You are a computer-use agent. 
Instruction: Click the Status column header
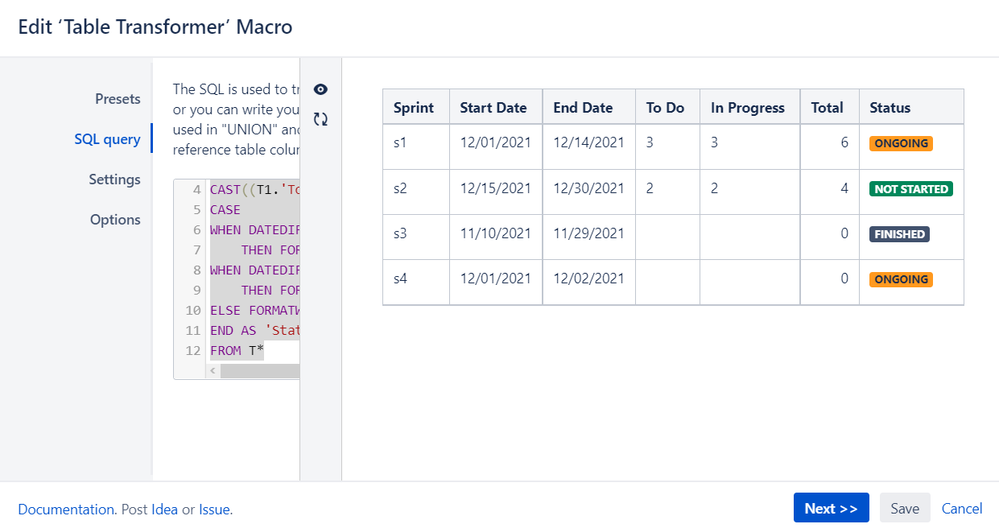(890, 108)
